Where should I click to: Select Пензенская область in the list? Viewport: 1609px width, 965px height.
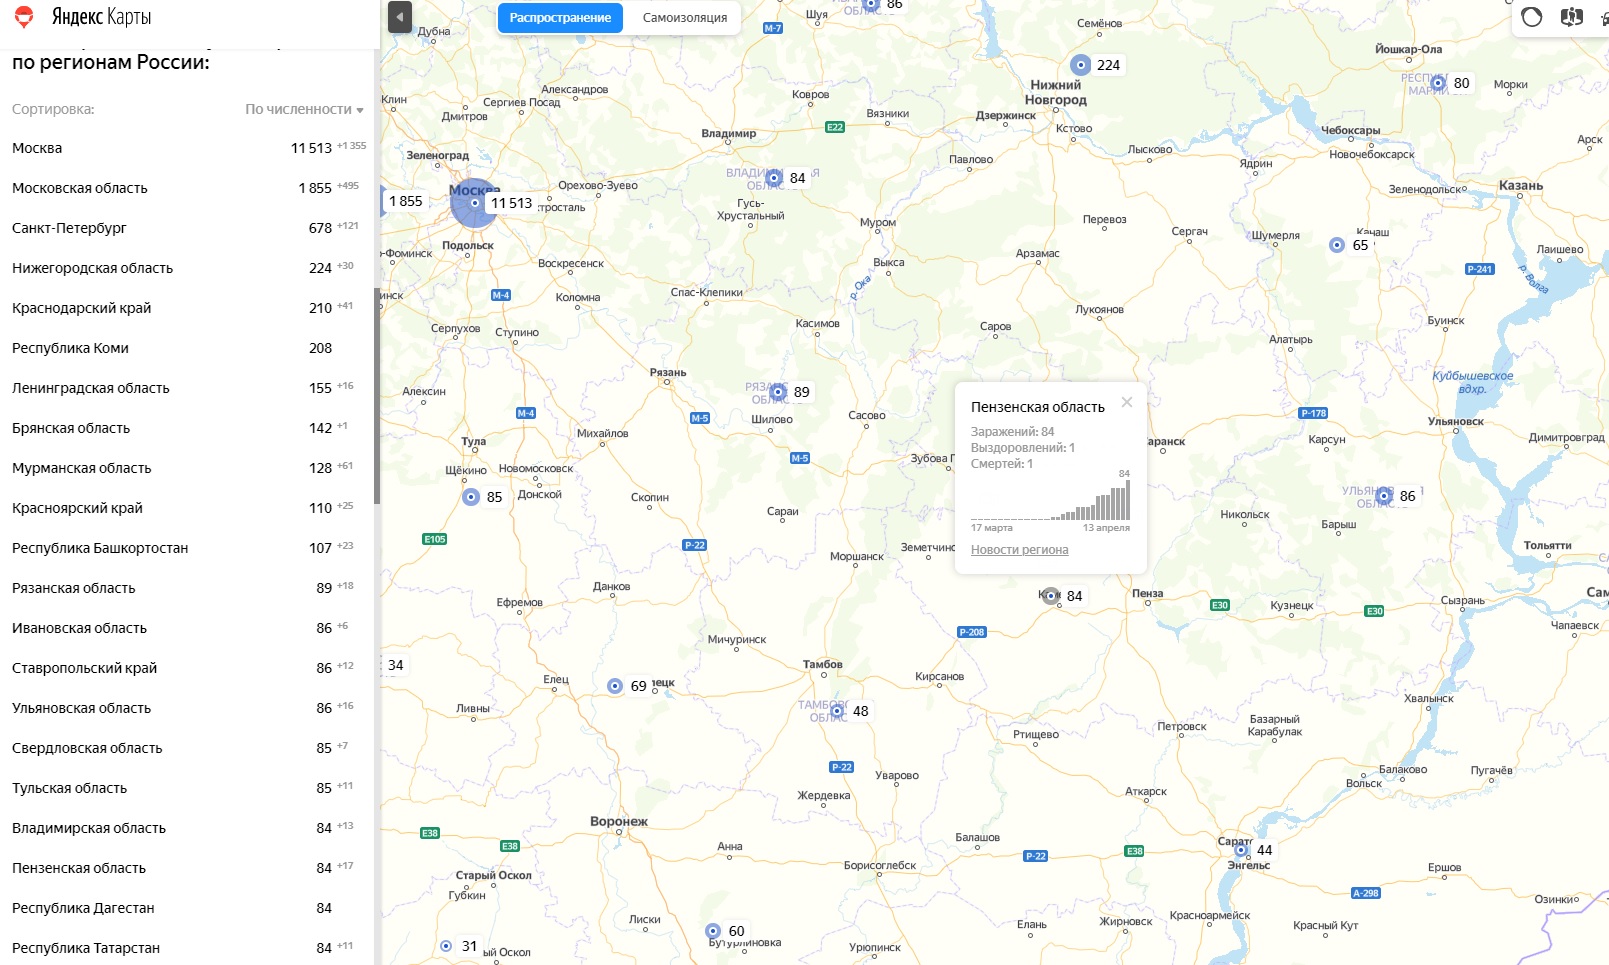188,868
